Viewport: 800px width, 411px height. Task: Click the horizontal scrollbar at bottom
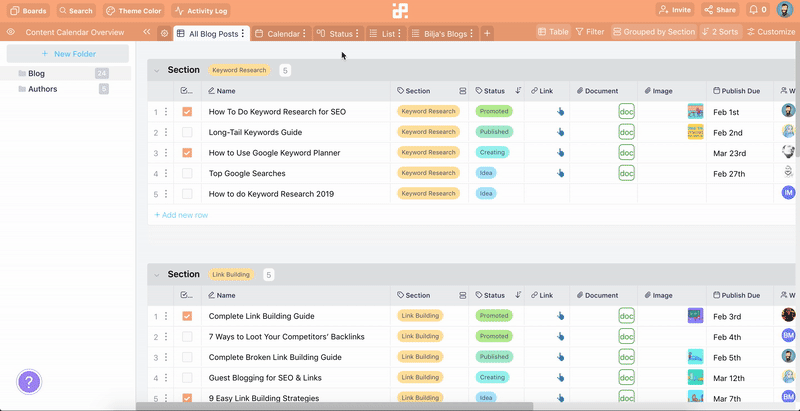tap(334, 406)
